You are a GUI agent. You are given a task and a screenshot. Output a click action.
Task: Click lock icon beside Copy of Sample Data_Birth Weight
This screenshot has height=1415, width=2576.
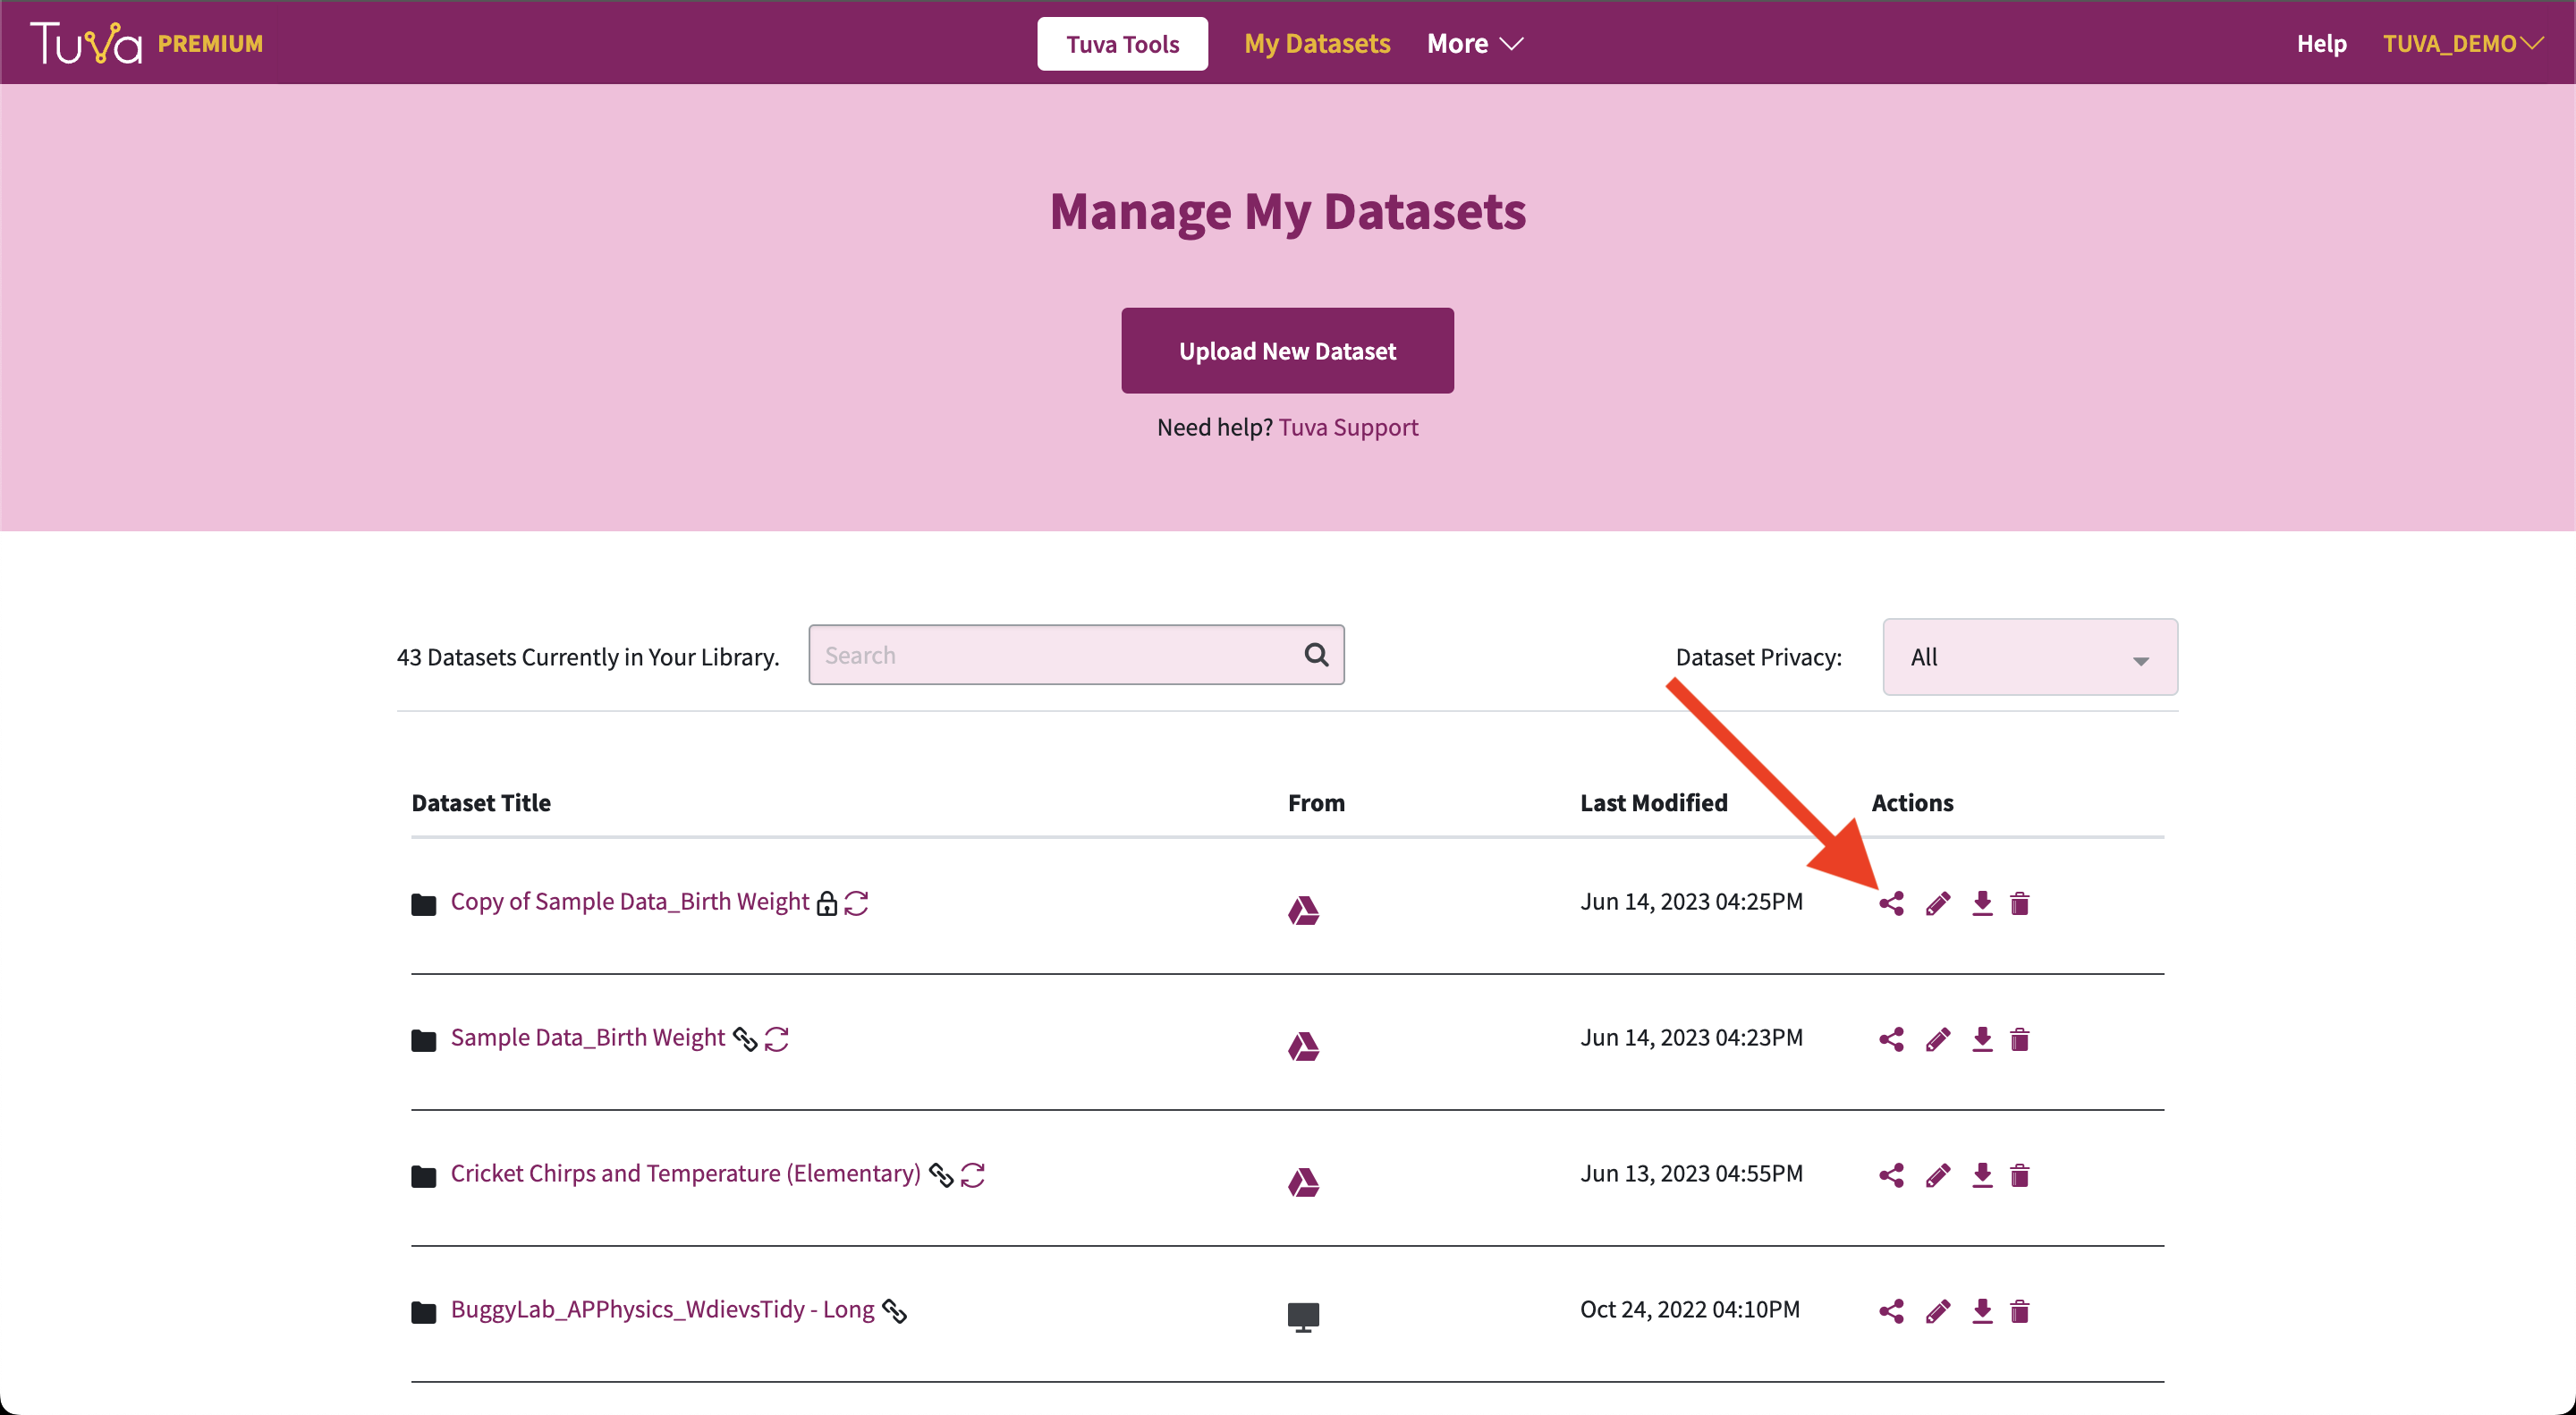click(826, 903)
